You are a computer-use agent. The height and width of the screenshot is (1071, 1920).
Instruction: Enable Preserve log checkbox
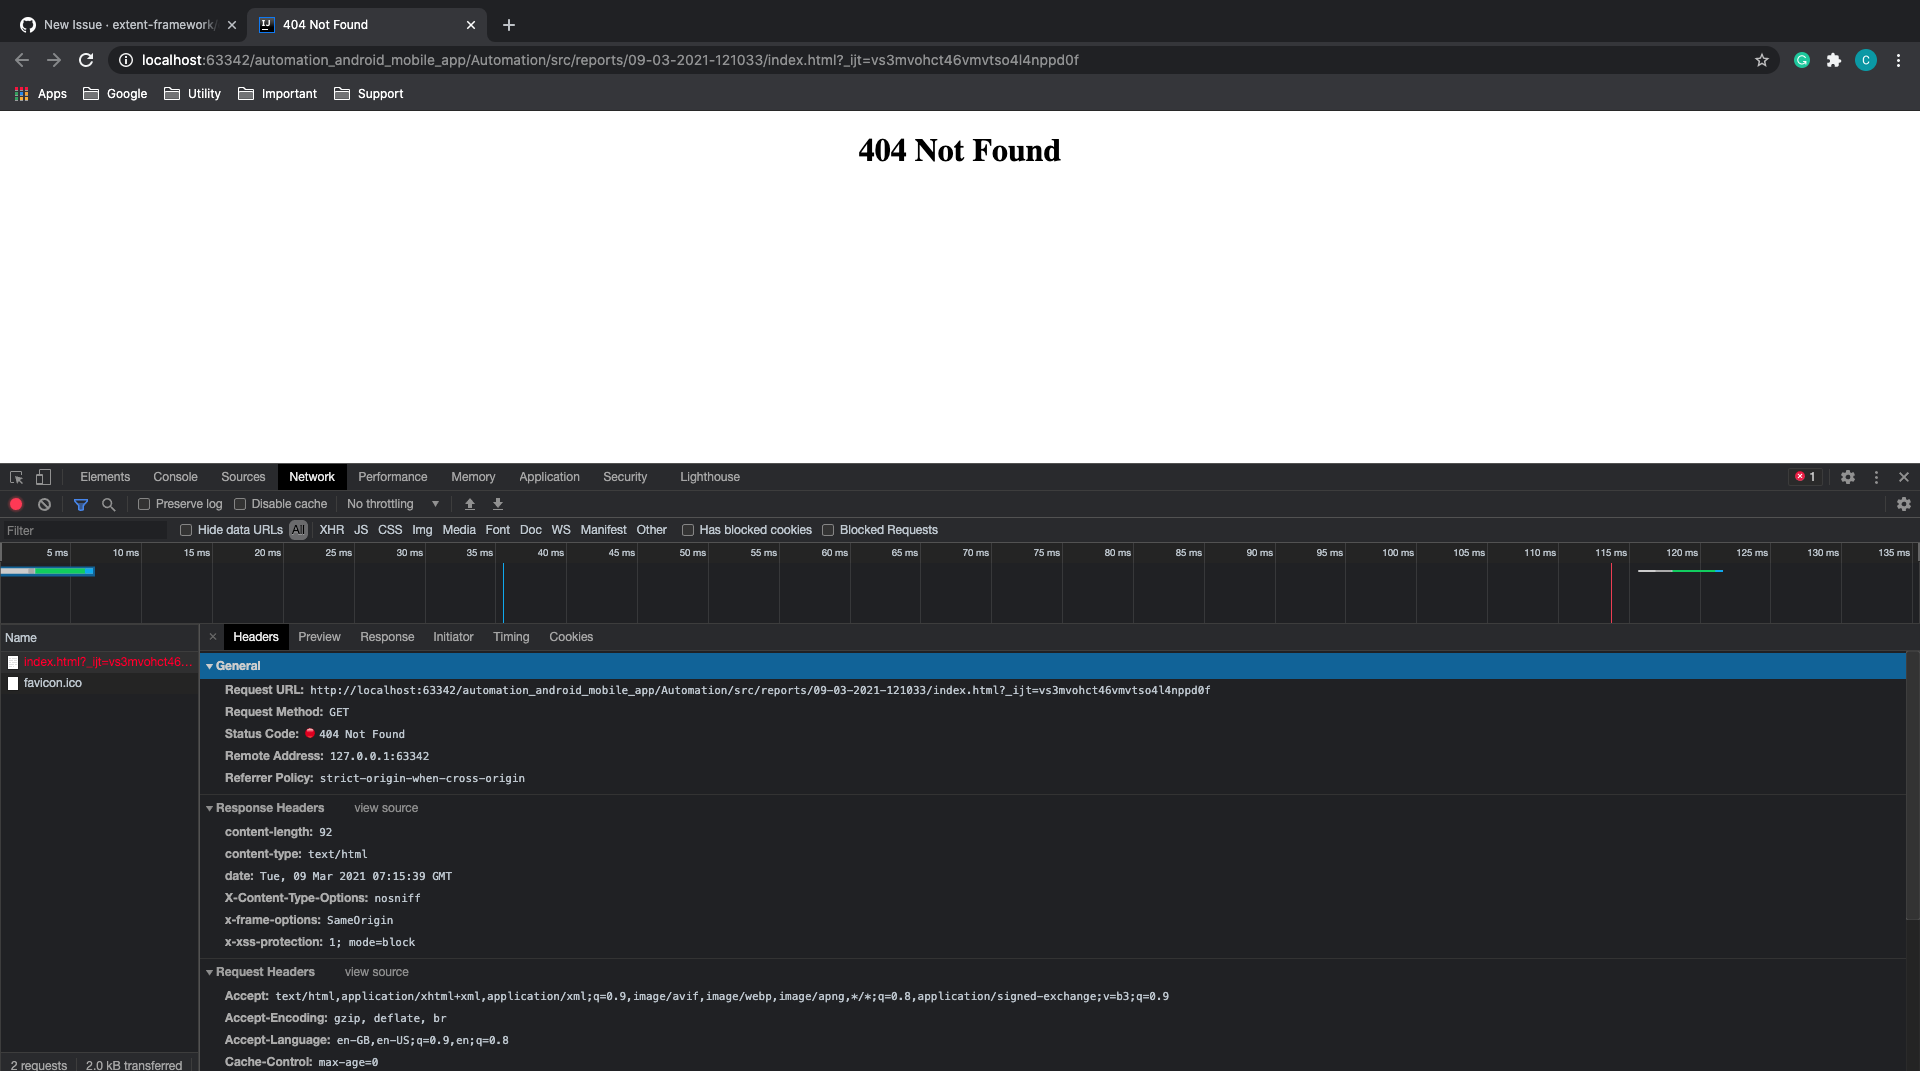144,504
